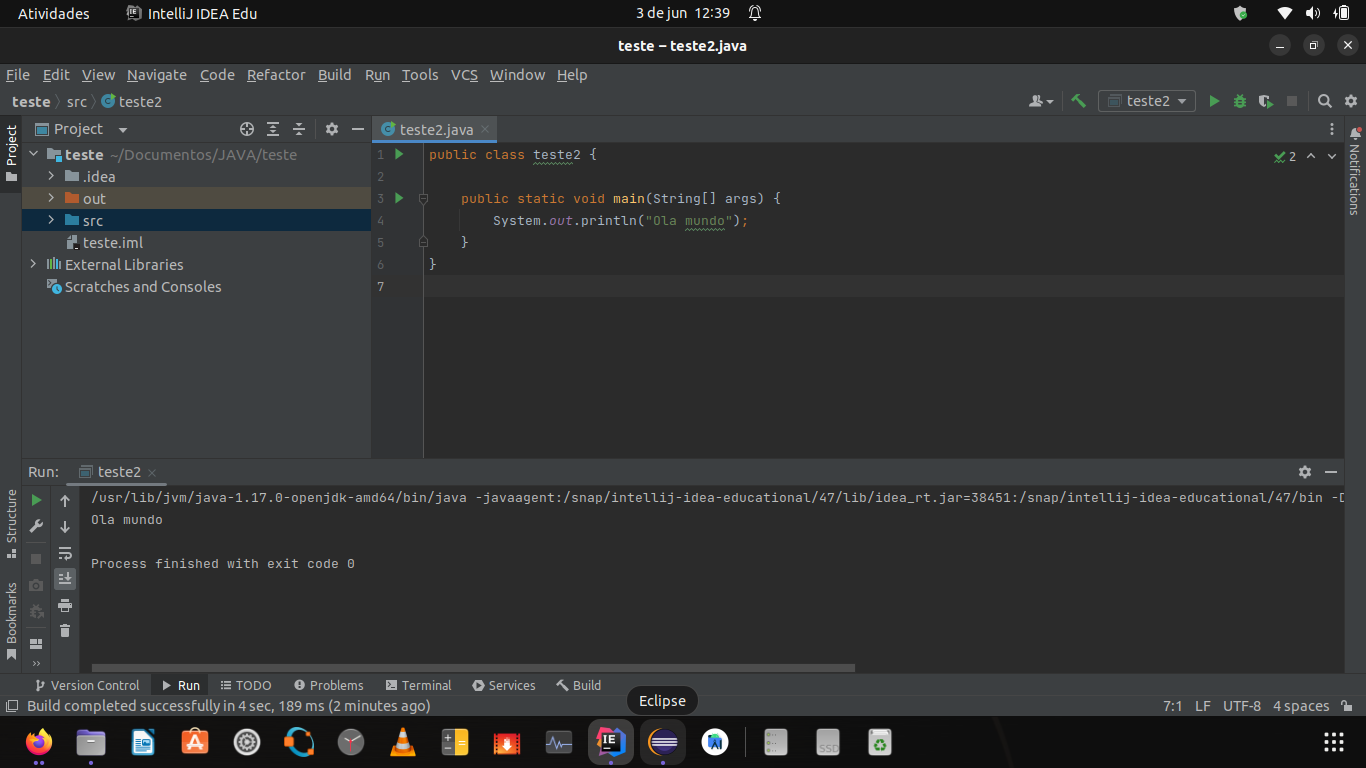Screen dimensions: 1366x768
Task: Switch to teste2.java editor tab
Action: coord(436,130)
